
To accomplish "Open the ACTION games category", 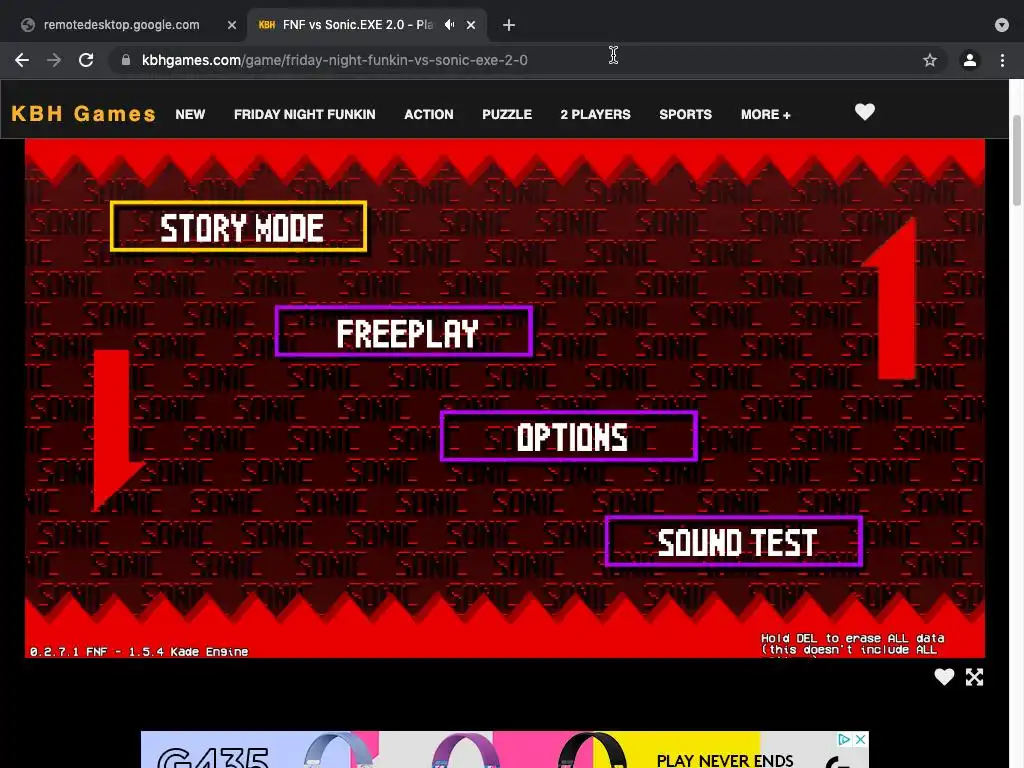I will [x=428, y=114].
